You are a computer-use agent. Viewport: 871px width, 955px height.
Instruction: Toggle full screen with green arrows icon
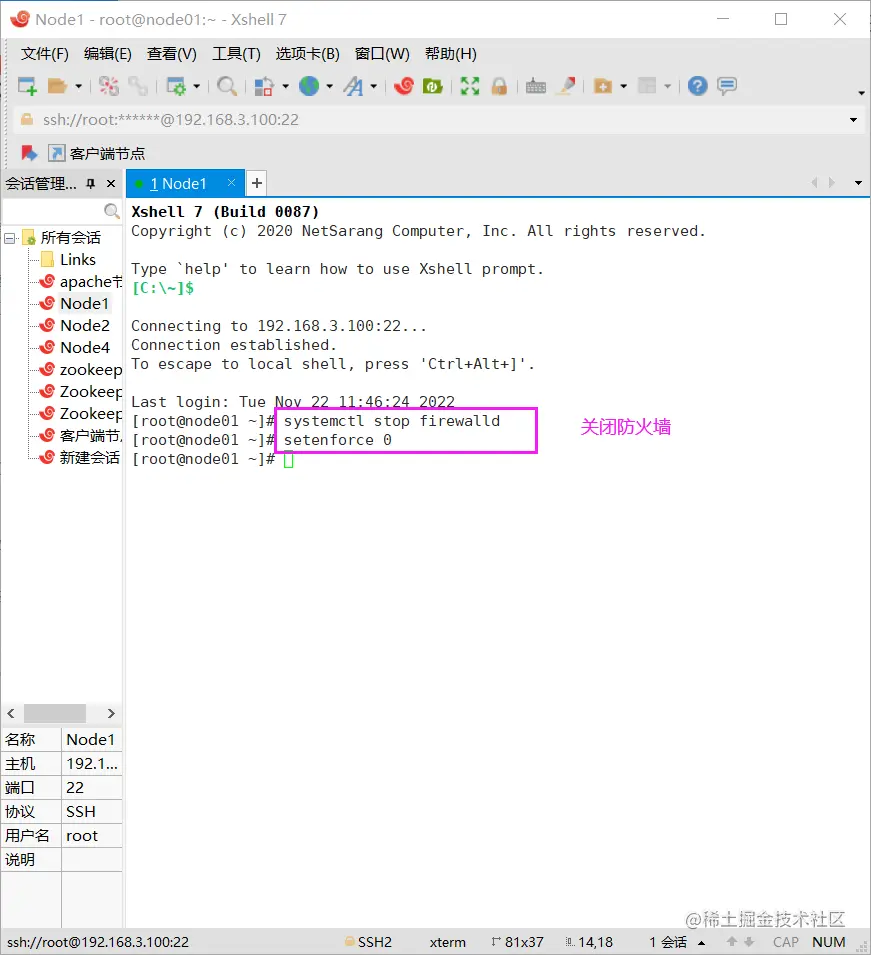(x=470, y=86)
